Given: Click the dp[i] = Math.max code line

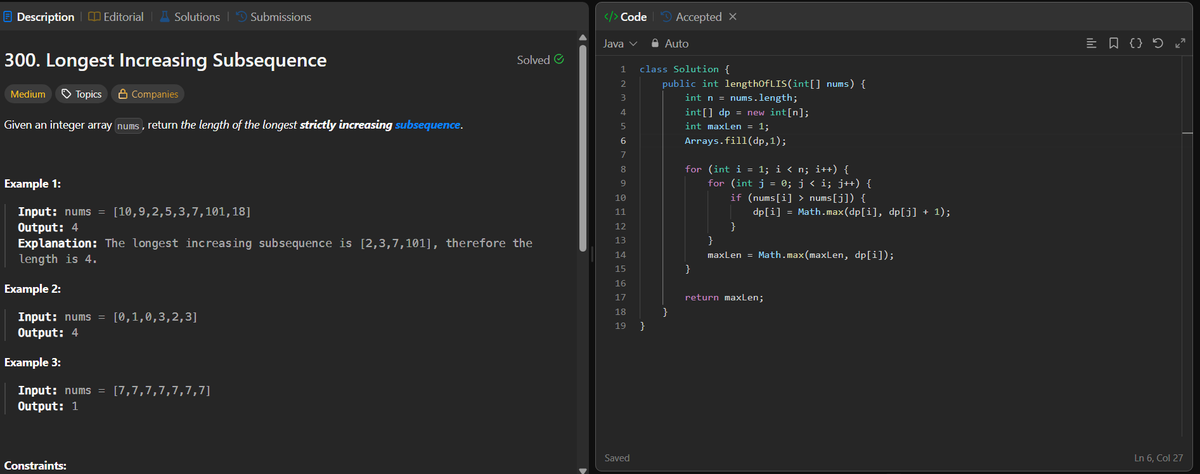Looking at the screenshot, I should pos(851,212).
